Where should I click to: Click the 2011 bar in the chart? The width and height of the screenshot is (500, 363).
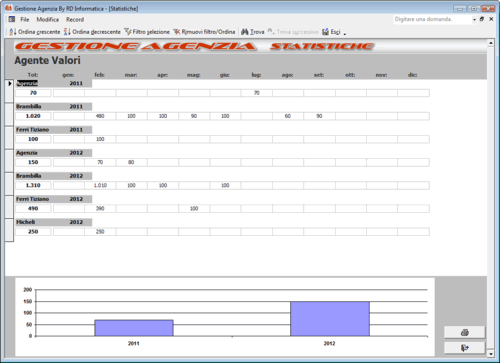coord(134,328)
